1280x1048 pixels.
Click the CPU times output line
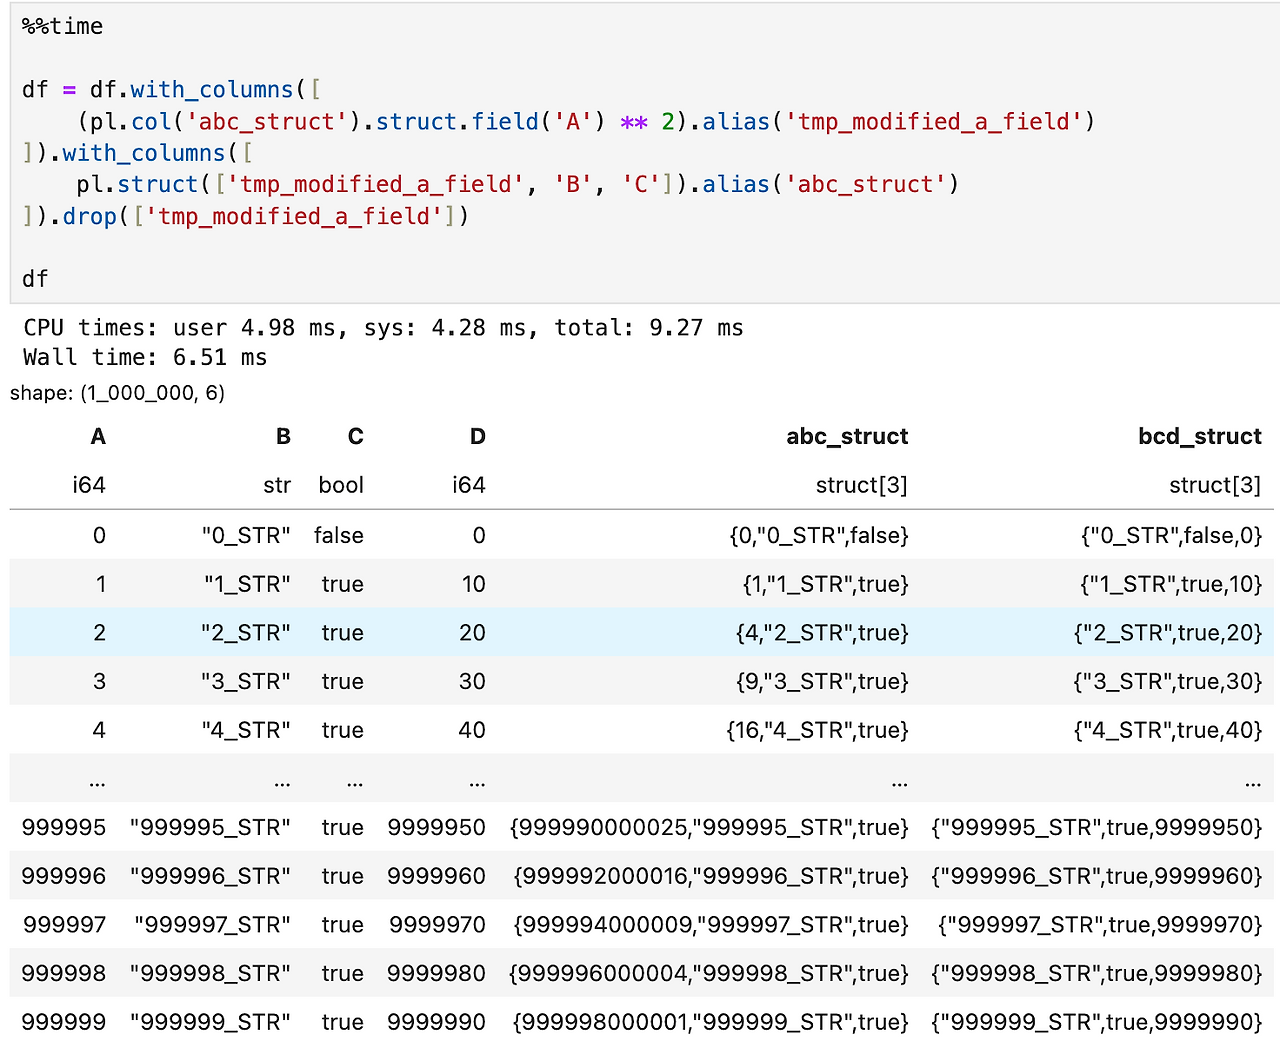tap(383, 328)
